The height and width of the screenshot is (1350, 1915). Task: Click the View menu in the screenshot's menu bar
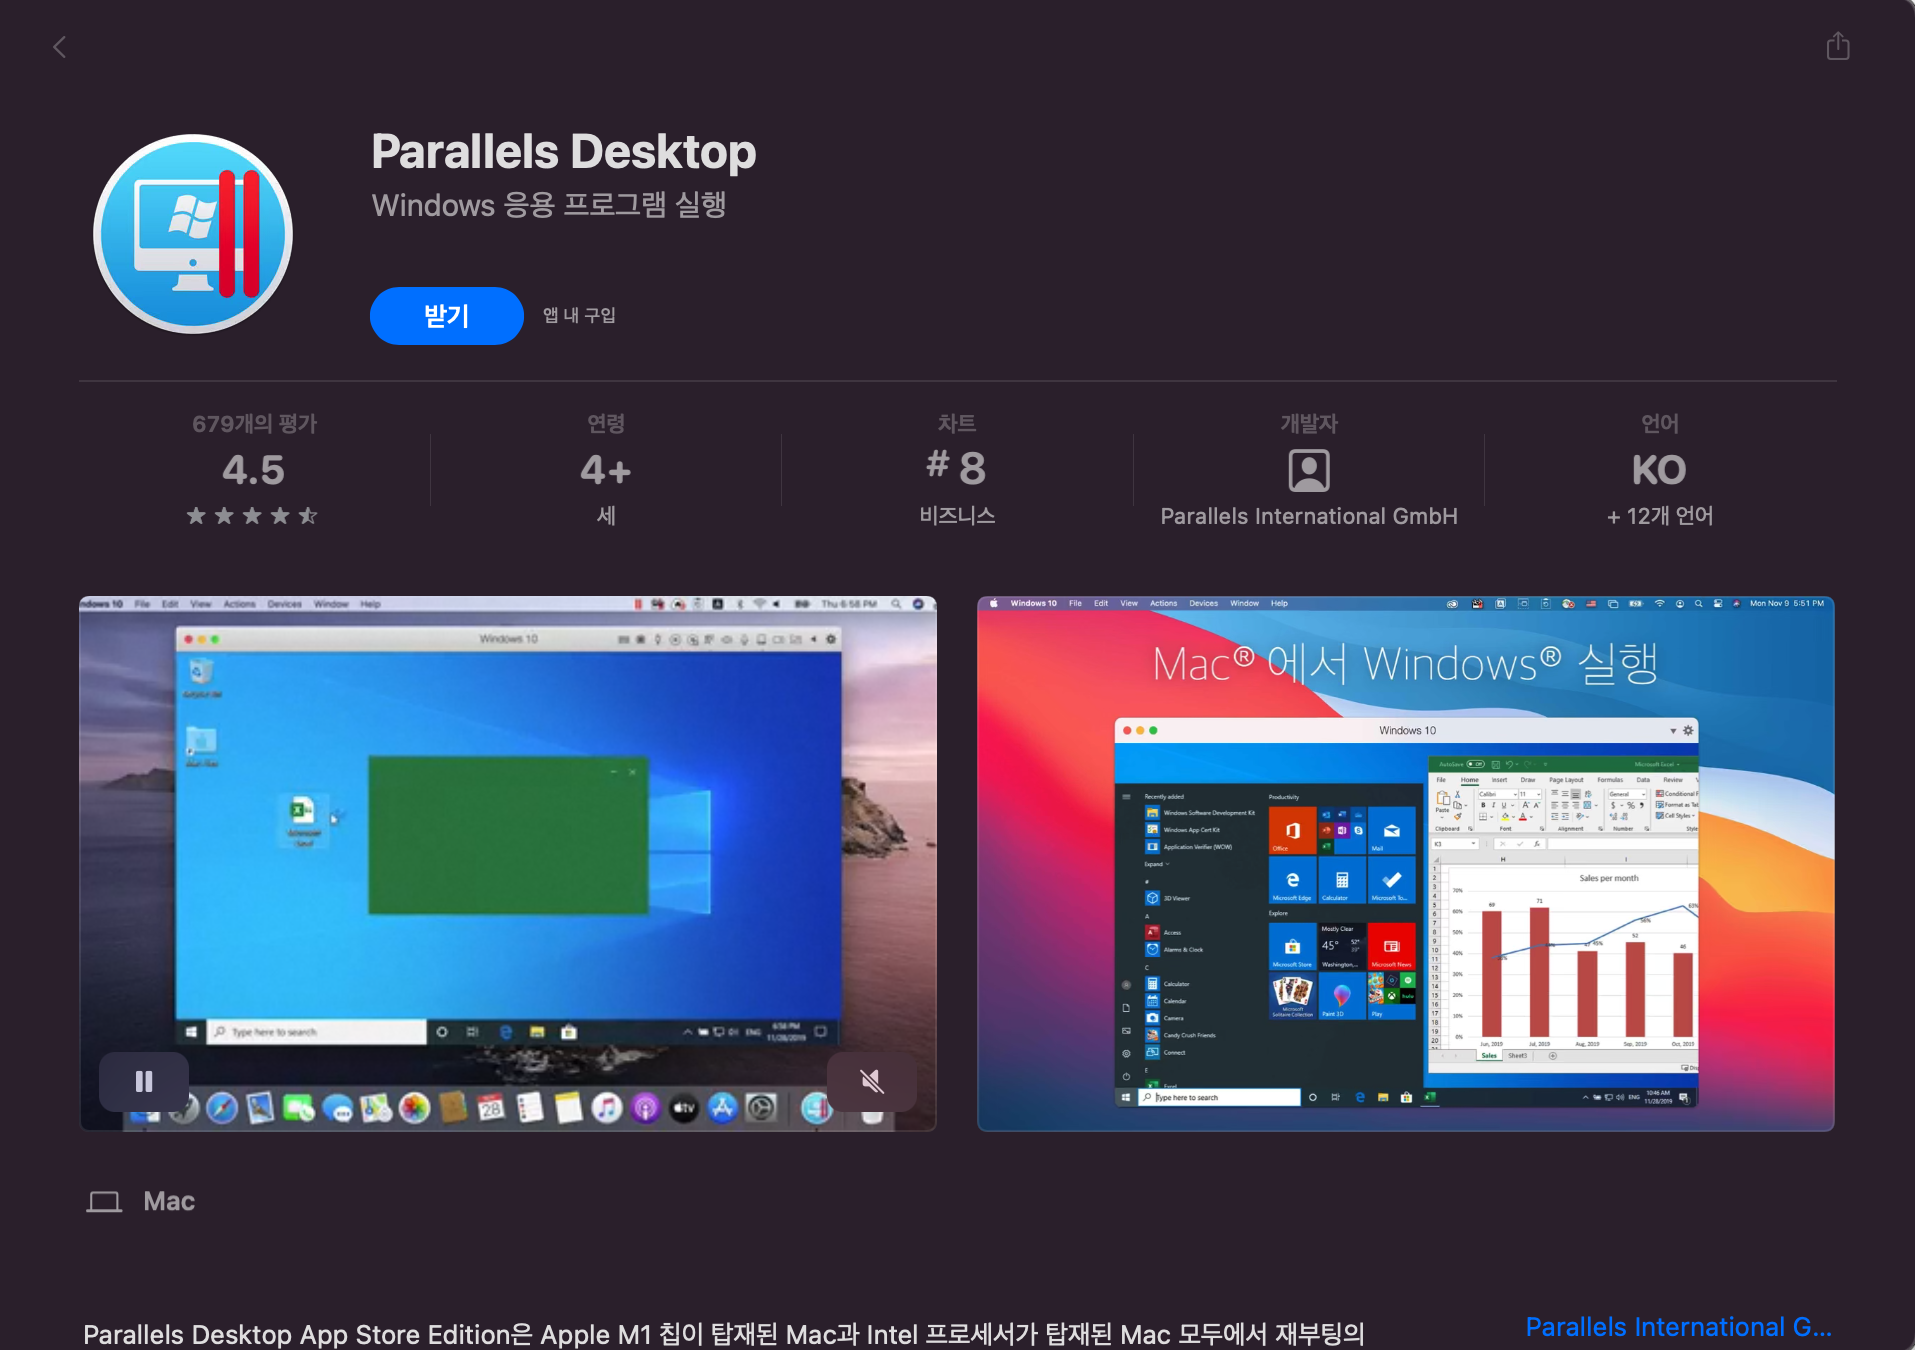click(1129, 604)
